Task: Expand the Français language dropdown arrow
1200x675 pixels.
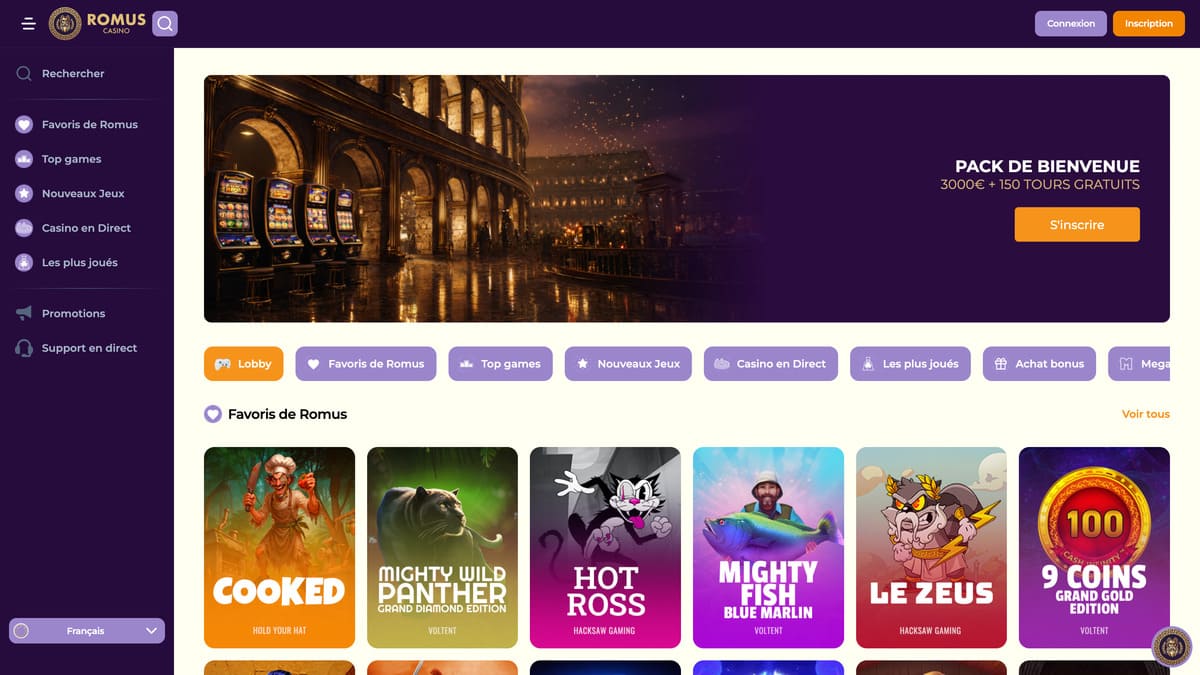Action: 152,631
